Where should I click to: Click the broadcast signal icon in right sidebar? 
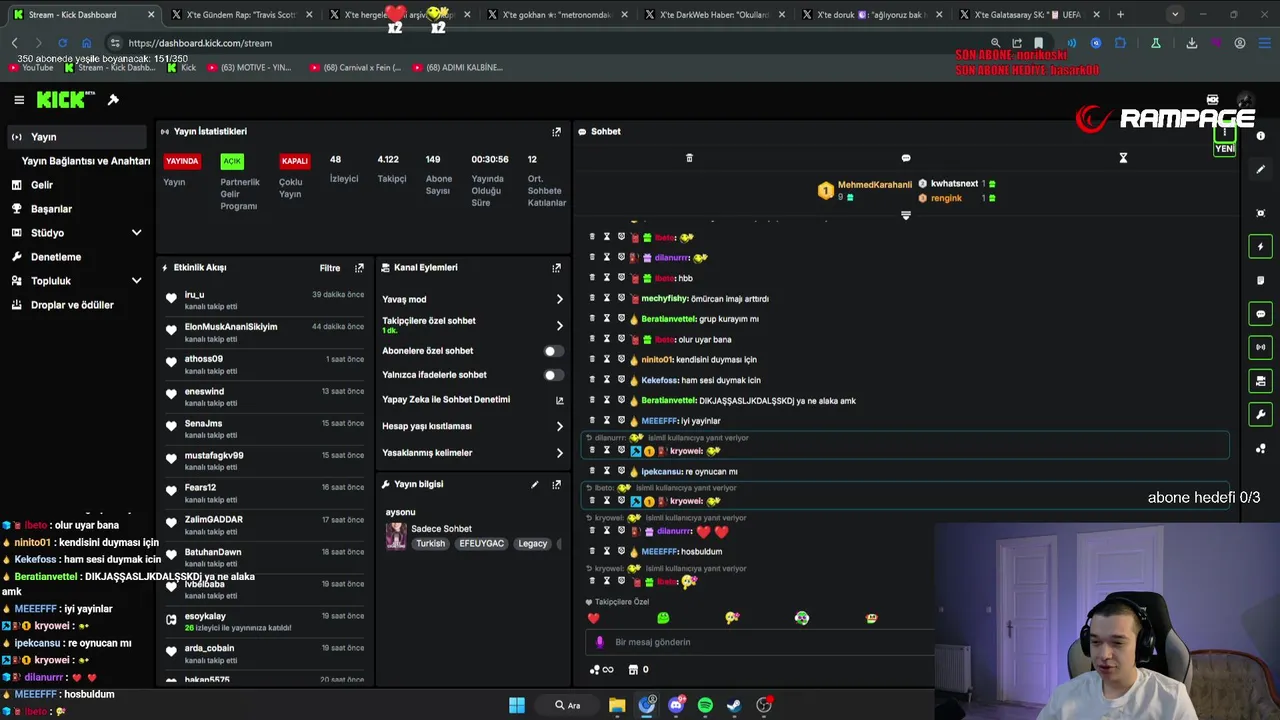(1261, 347)
